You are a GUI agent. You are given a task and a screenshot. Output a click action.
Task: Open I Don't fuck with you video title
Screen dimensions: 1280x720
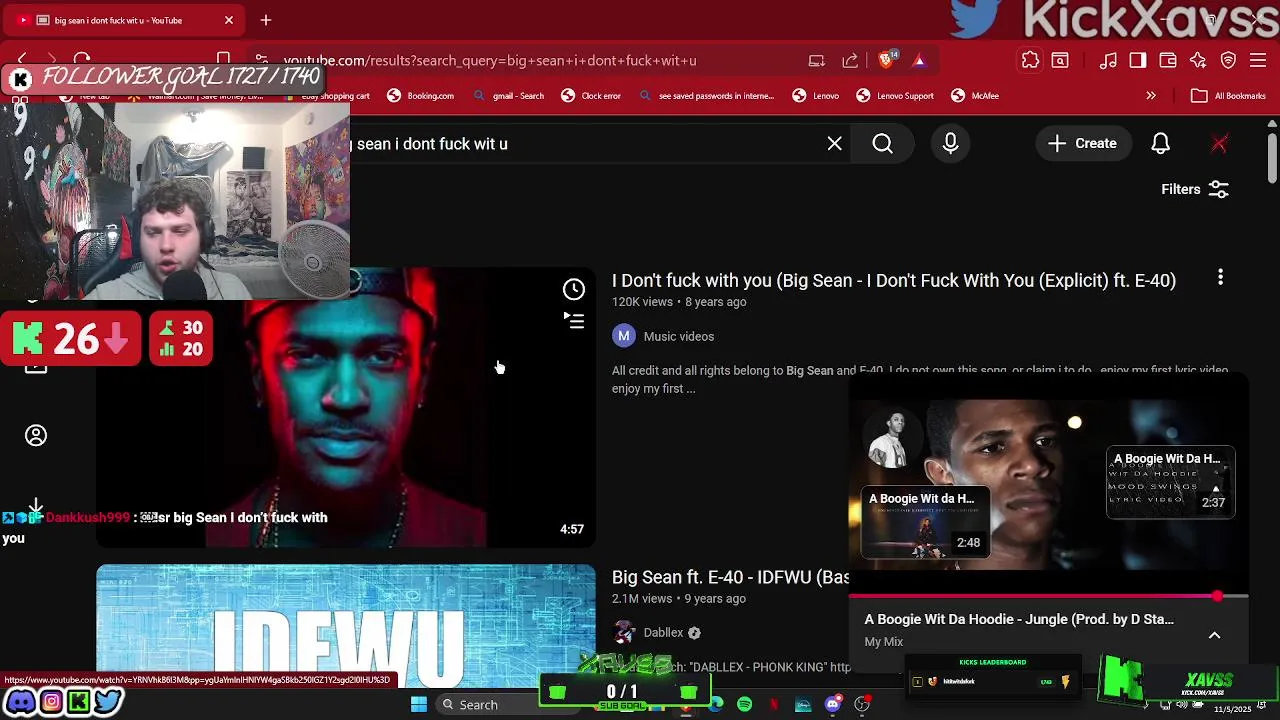[x=894, y=280]
